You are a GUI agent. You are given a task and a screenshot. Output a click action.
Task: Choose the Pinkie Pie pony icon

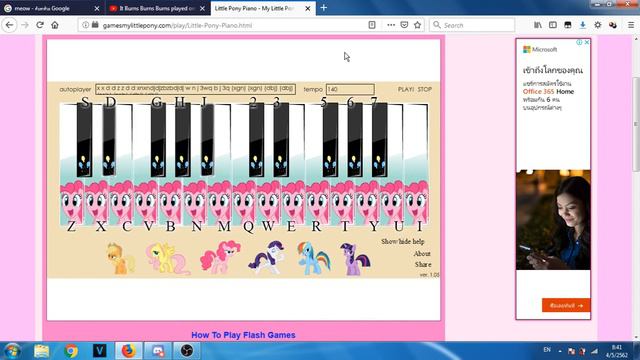[220, 257]
